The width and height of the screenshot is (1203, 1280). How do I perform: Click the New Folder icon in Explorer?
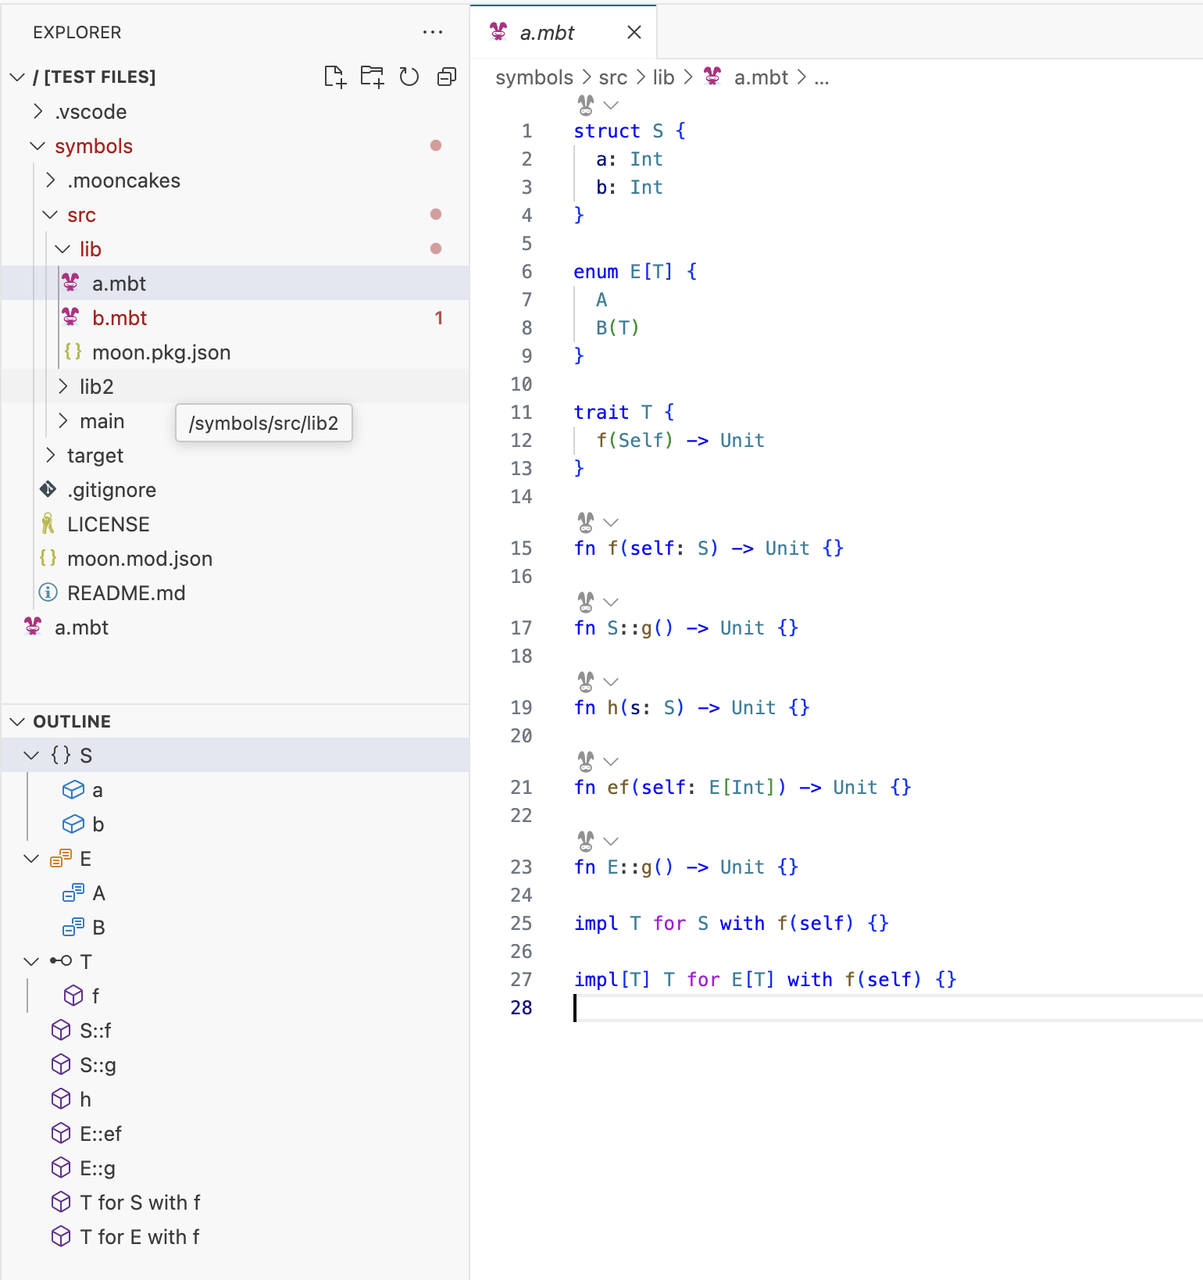pyautogui.click(x=372, y=77)
